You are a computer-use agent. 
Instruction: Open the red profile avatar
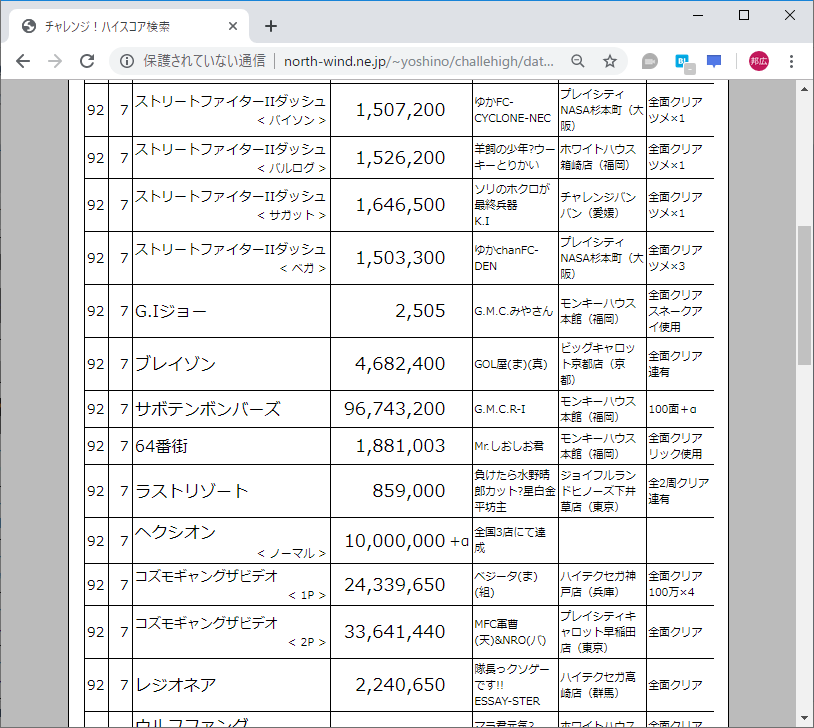pos(758,61)
